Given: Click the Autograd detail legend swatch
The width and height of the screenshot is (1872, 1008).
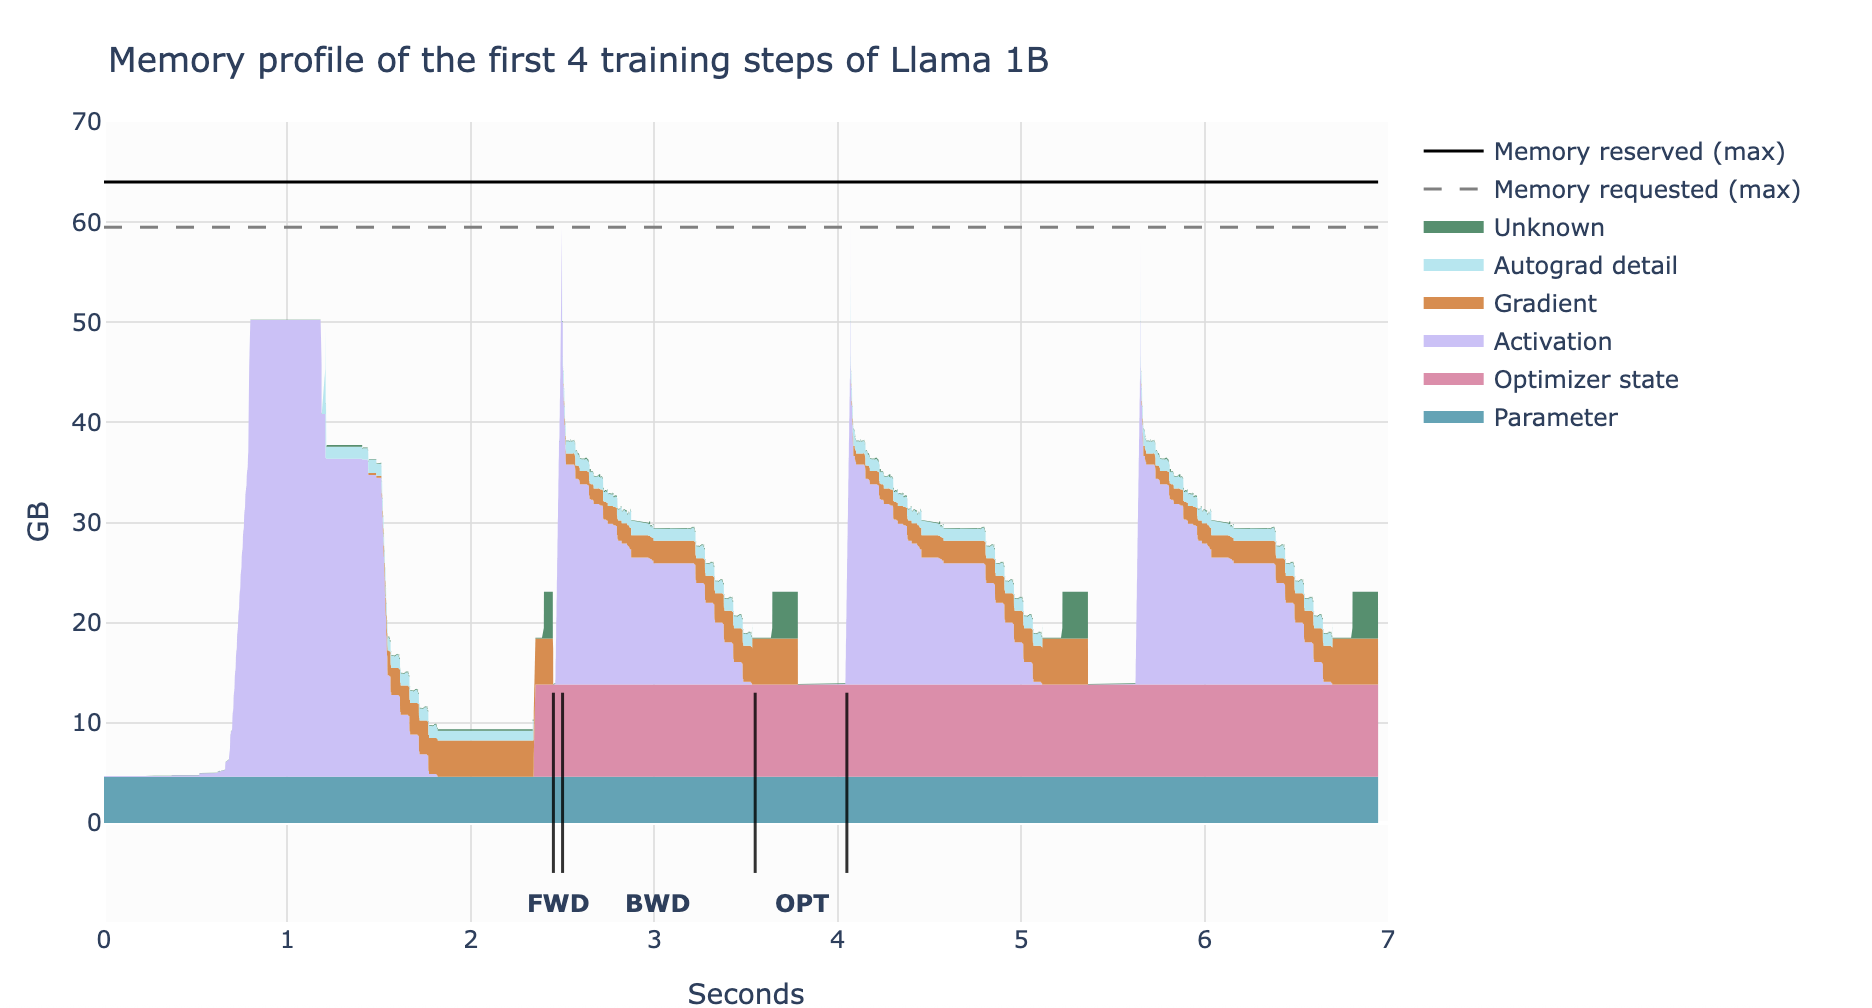Looking at the screenshot, I should click(x=1453, y=266).
